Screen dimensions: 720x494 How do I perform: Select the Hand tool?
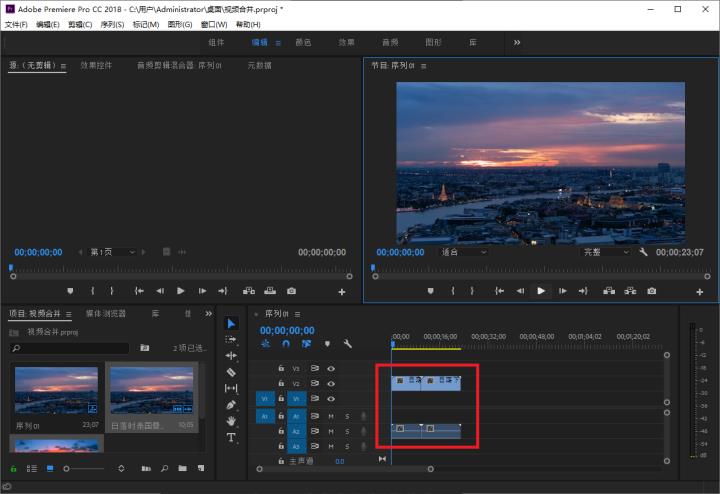(231, 421)
